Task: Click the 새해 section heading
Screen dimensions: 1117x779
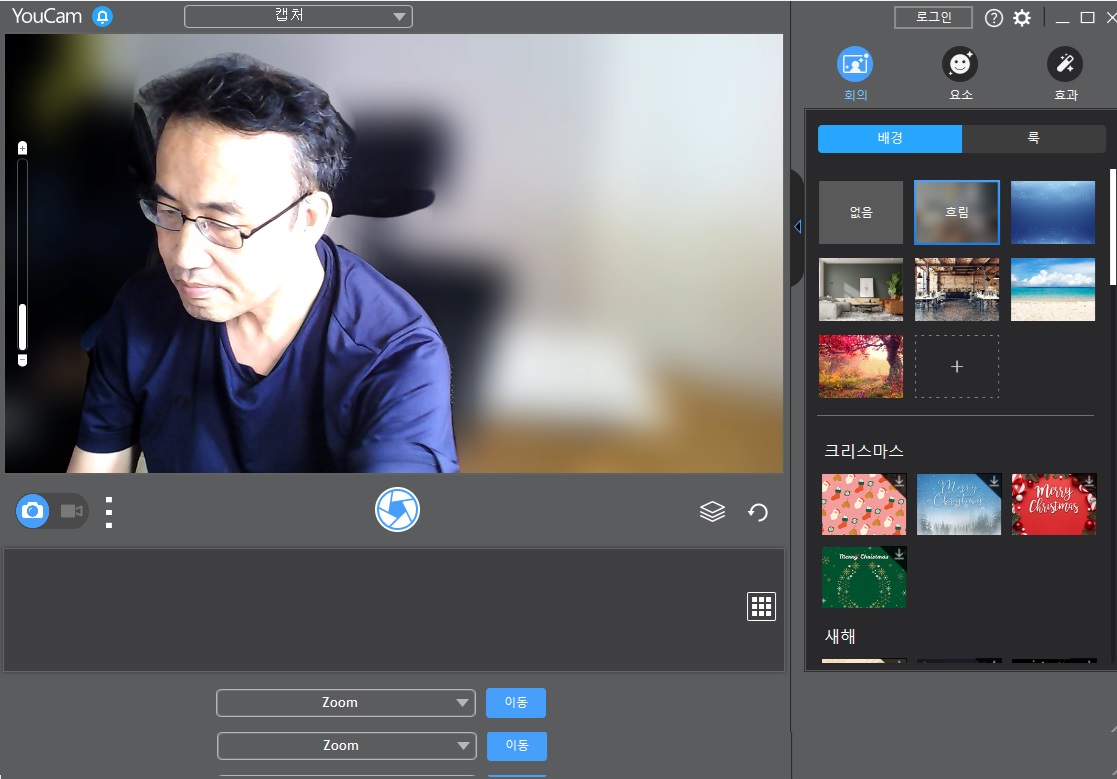Action: point(840,636)
